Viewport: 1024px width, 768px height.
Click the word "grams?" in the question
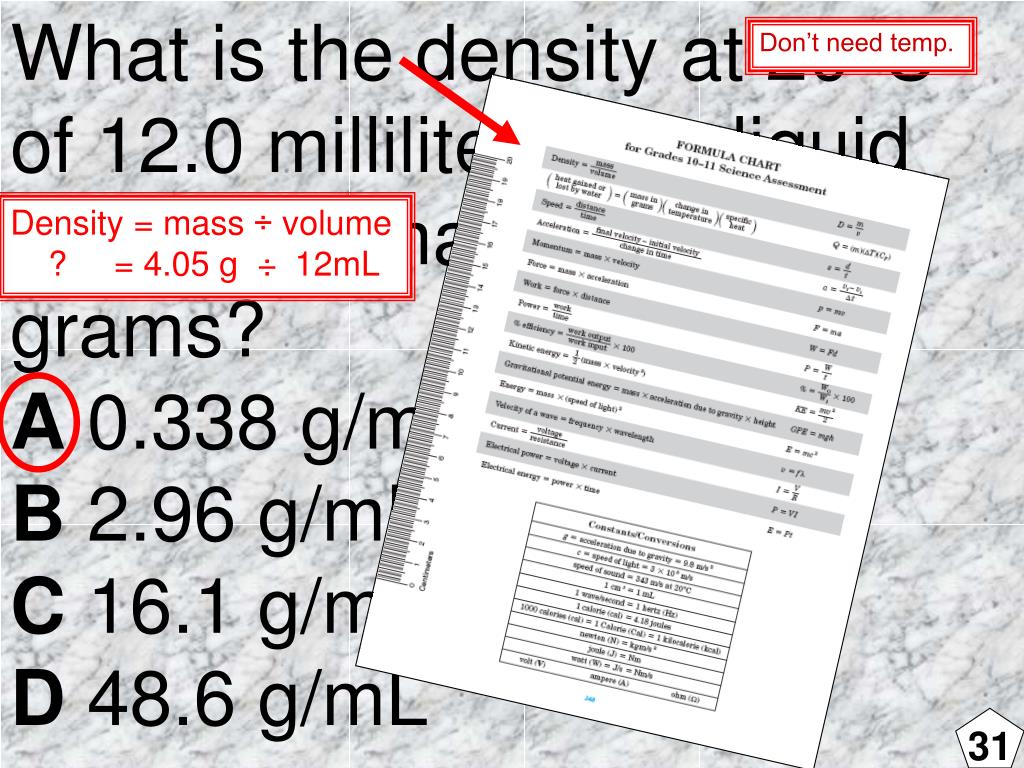(136, 332)
